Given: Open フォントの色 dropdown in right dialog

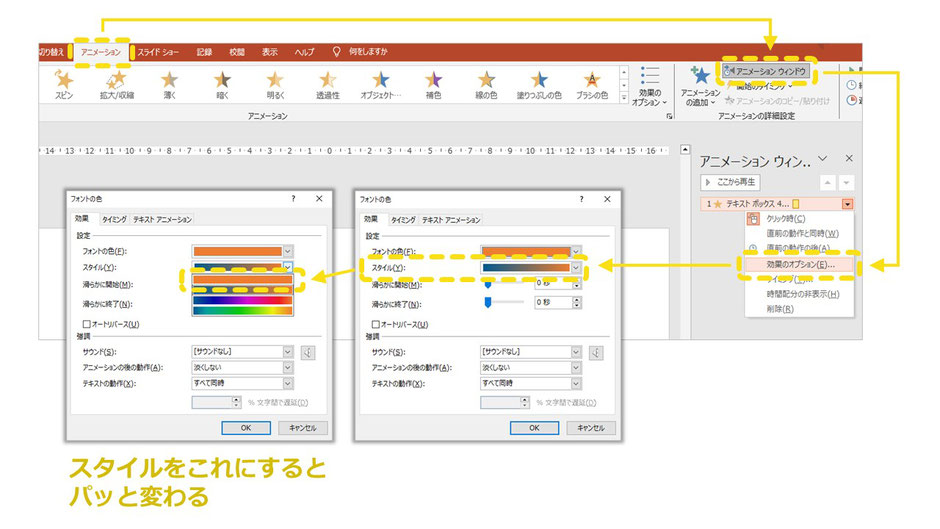Looking at the screenshot, I should 576,251.
